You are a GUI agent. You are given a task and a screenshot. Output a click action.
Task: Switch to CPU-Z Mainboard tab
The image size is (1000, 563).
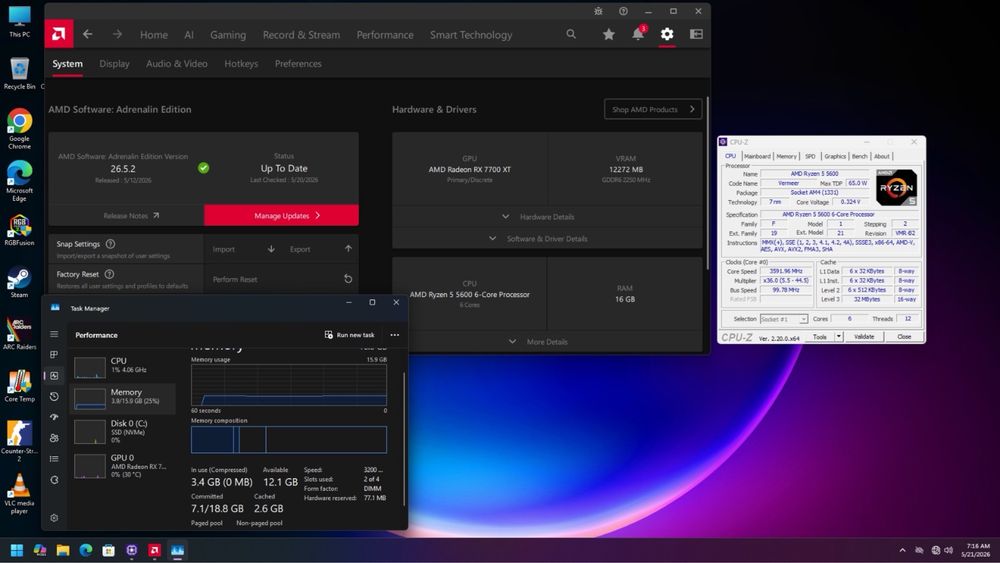[x=757, y=156]
